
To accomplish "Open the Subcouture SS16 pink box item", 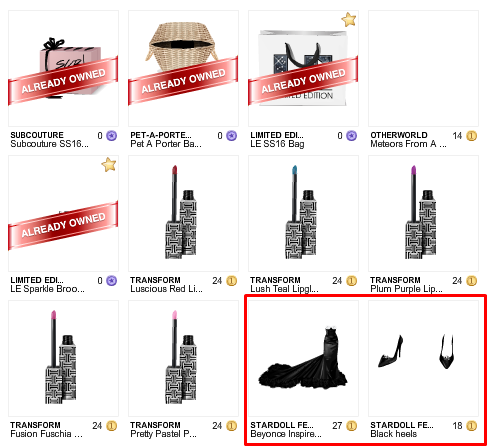I will 63,68.
